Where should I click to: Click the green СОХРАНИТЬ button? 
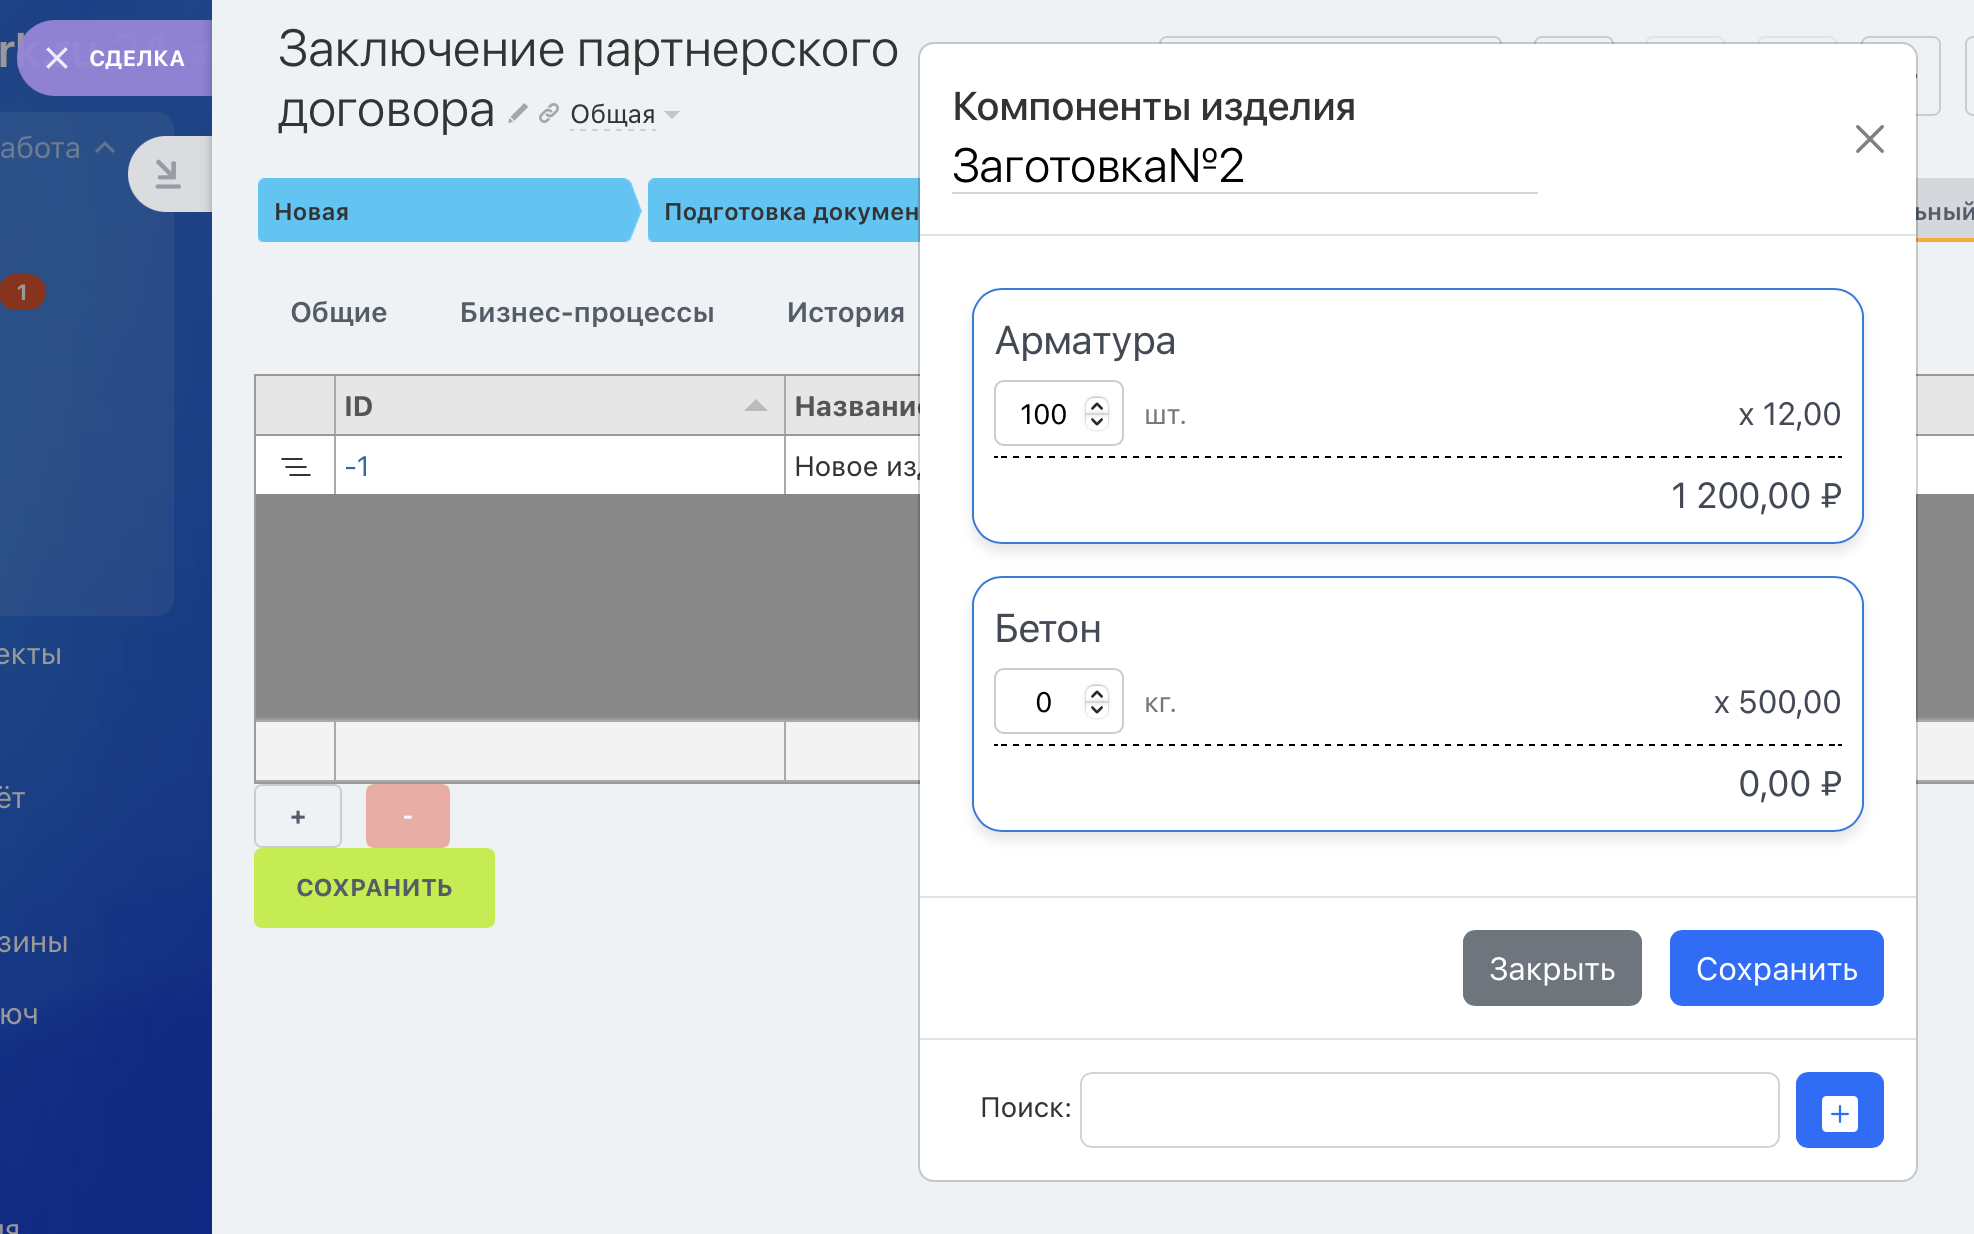coord(374,887)
